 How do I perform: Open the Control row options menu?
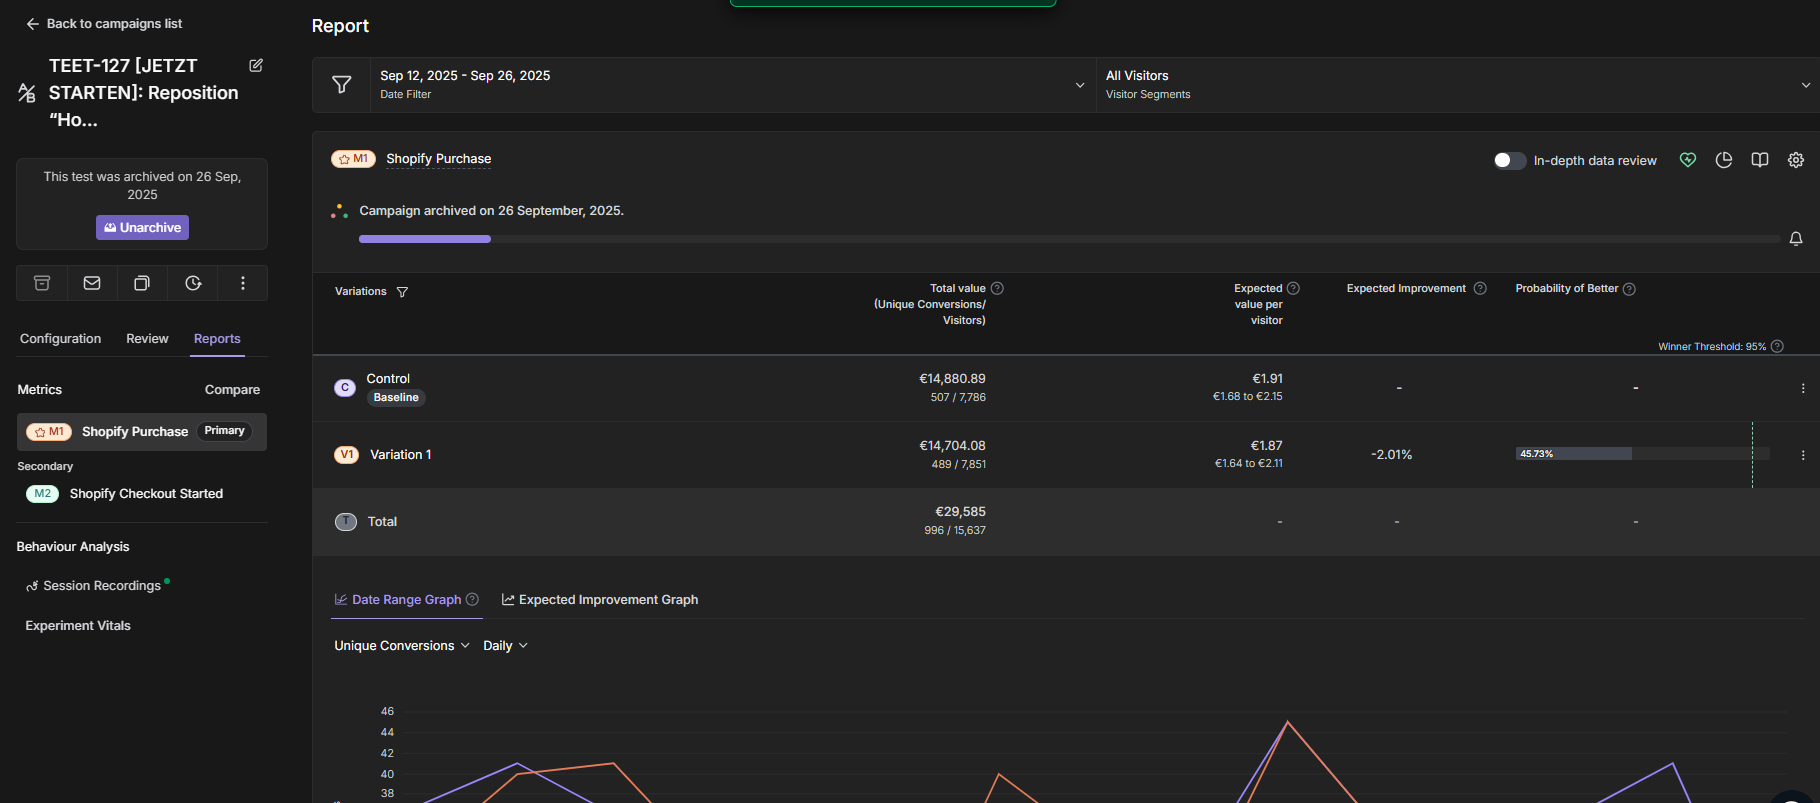click(1803, 388)
